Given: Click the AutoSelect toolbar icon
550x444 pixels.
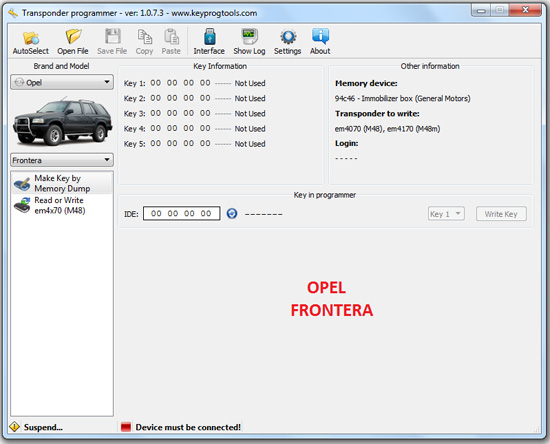Looking at the screenshot, I should tap(31, 42).
